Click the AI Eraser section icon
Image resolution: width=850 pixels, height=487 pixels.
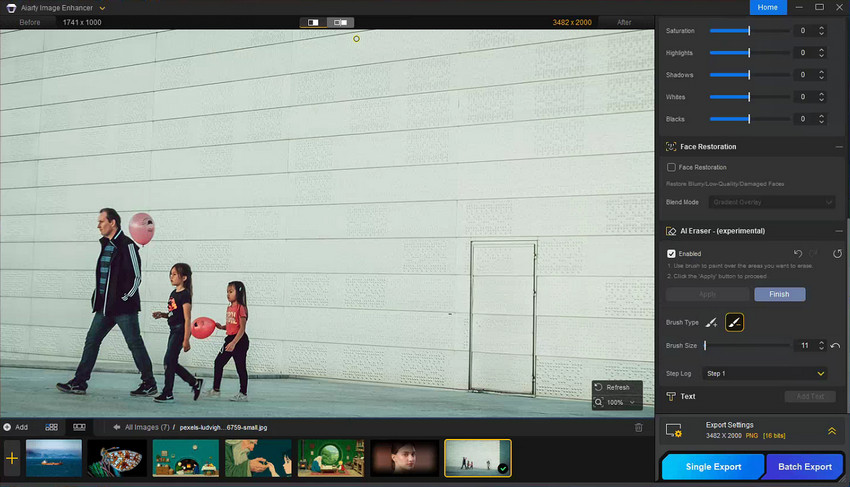(671, 231)
